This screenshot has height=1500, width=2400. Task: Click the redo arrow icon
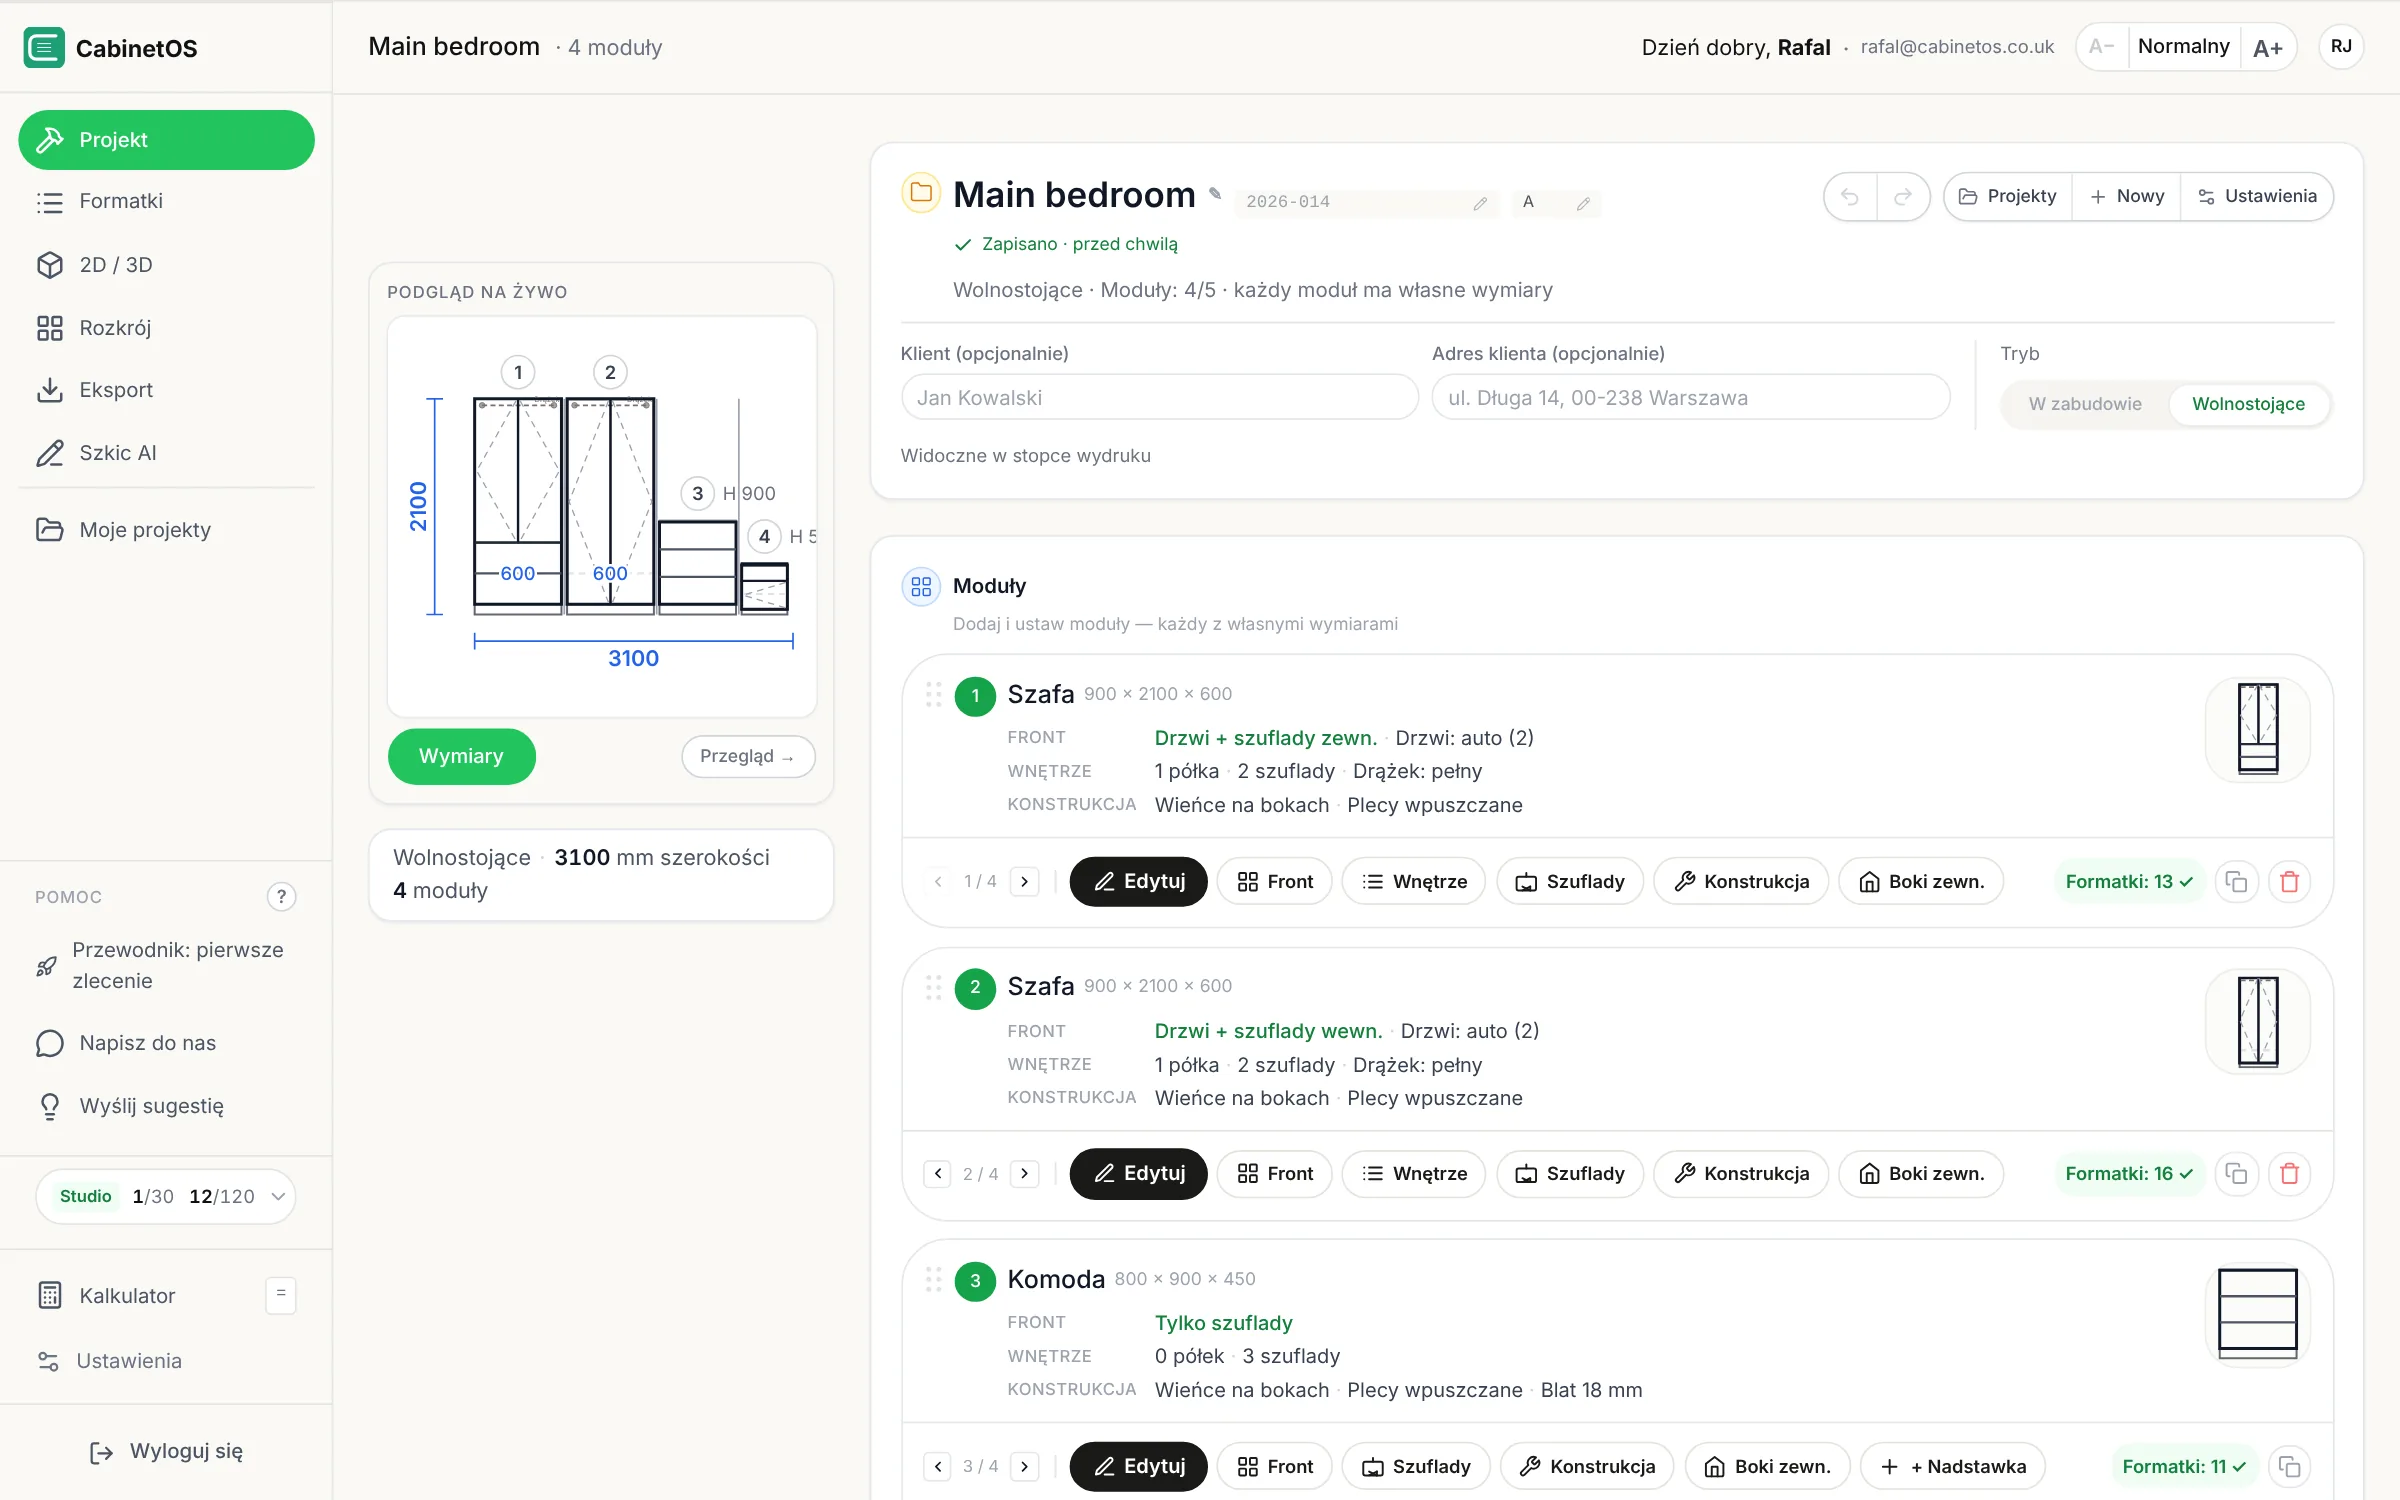1903,197
